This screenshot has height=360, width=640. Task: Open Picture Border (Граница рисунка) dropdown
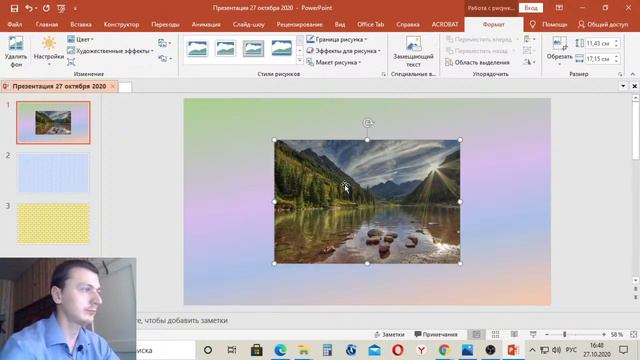pyautogui.click(x=337, y=39)
